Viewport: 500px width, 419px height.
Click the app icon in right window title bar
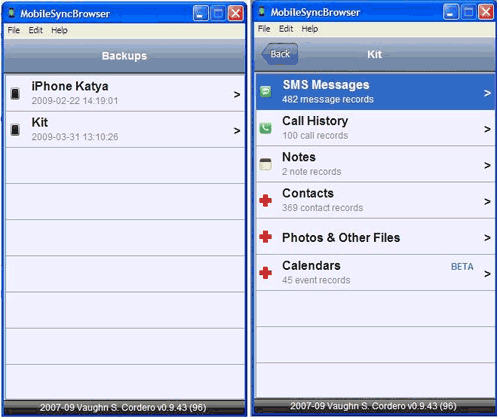tap(262, 12)
